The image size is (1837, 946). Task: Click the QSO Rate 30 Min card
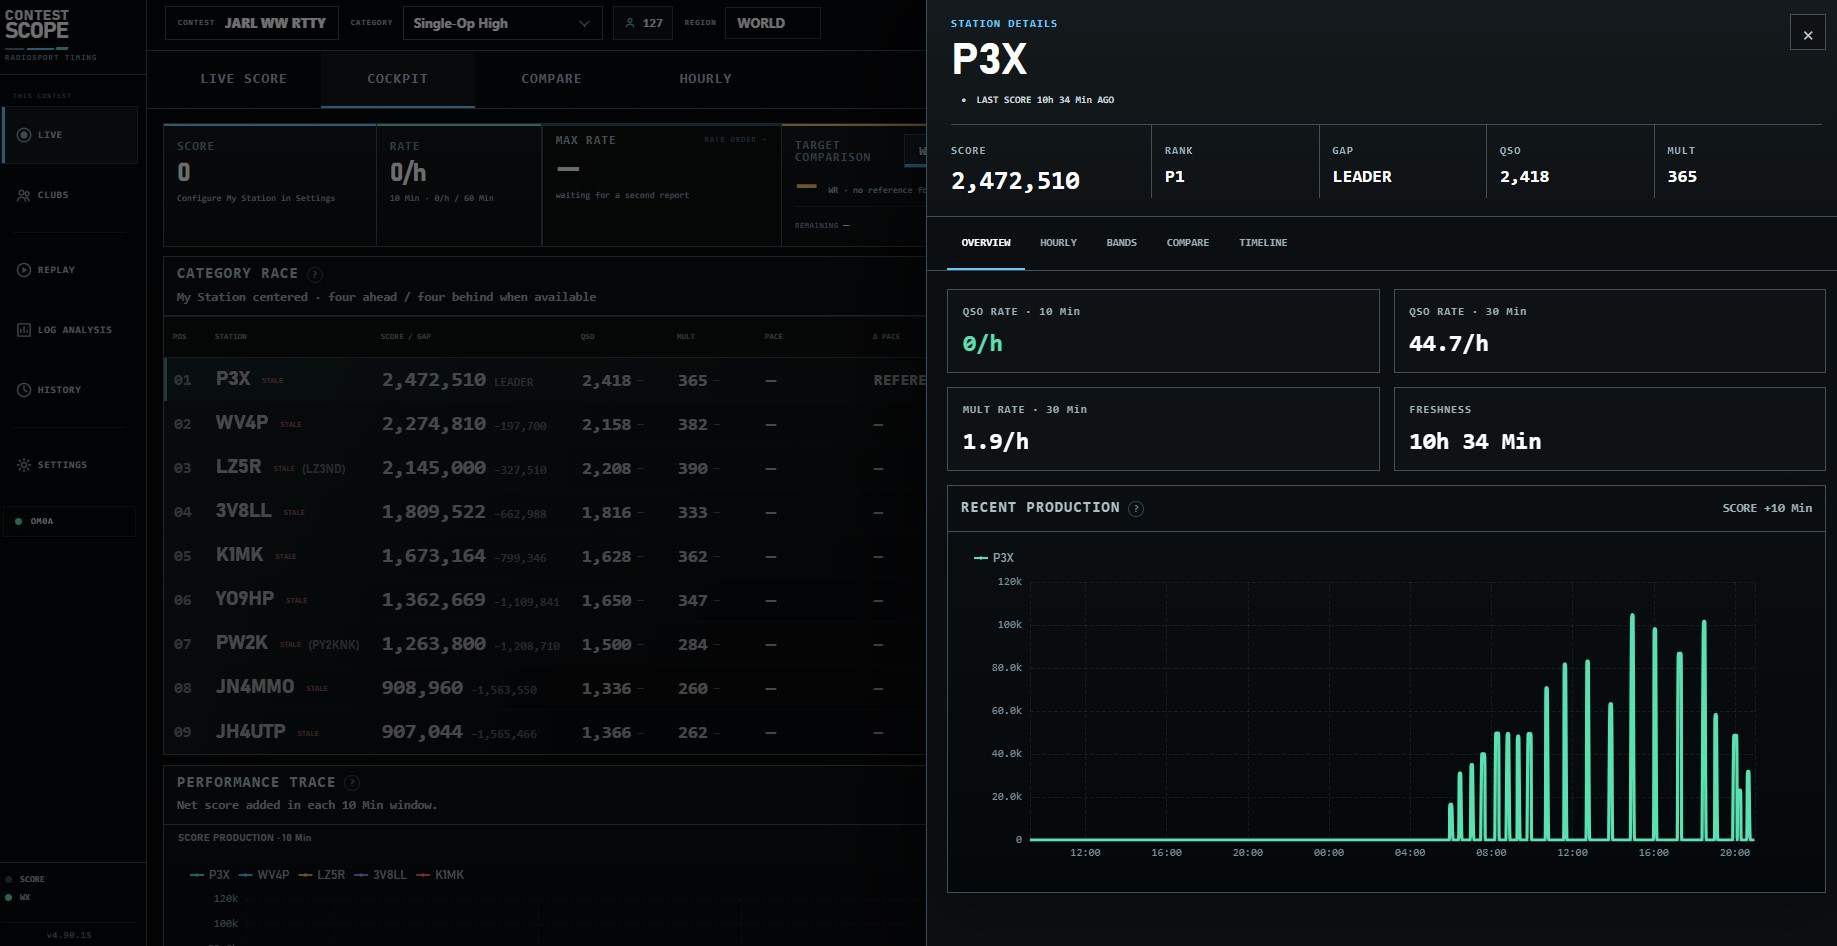[x=1609, y=331]
